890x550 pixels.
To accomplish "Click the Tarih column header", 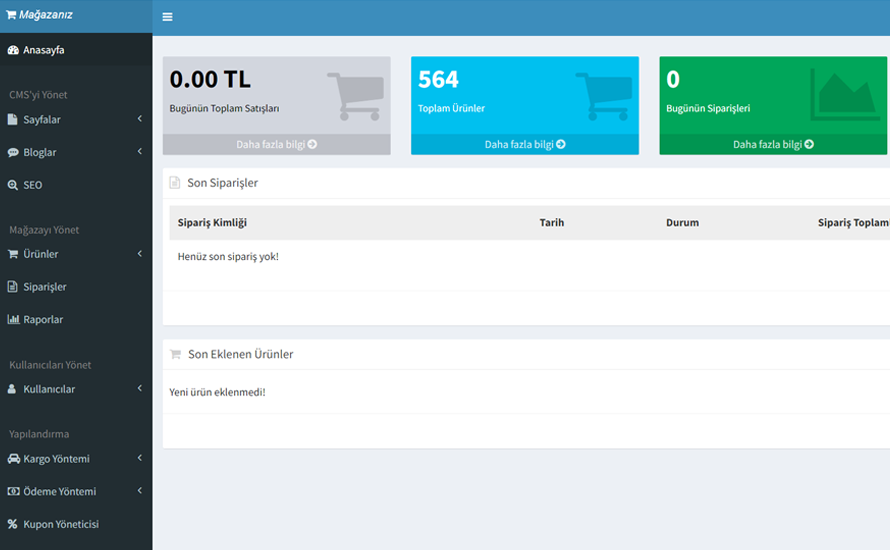I will [552, 222].
